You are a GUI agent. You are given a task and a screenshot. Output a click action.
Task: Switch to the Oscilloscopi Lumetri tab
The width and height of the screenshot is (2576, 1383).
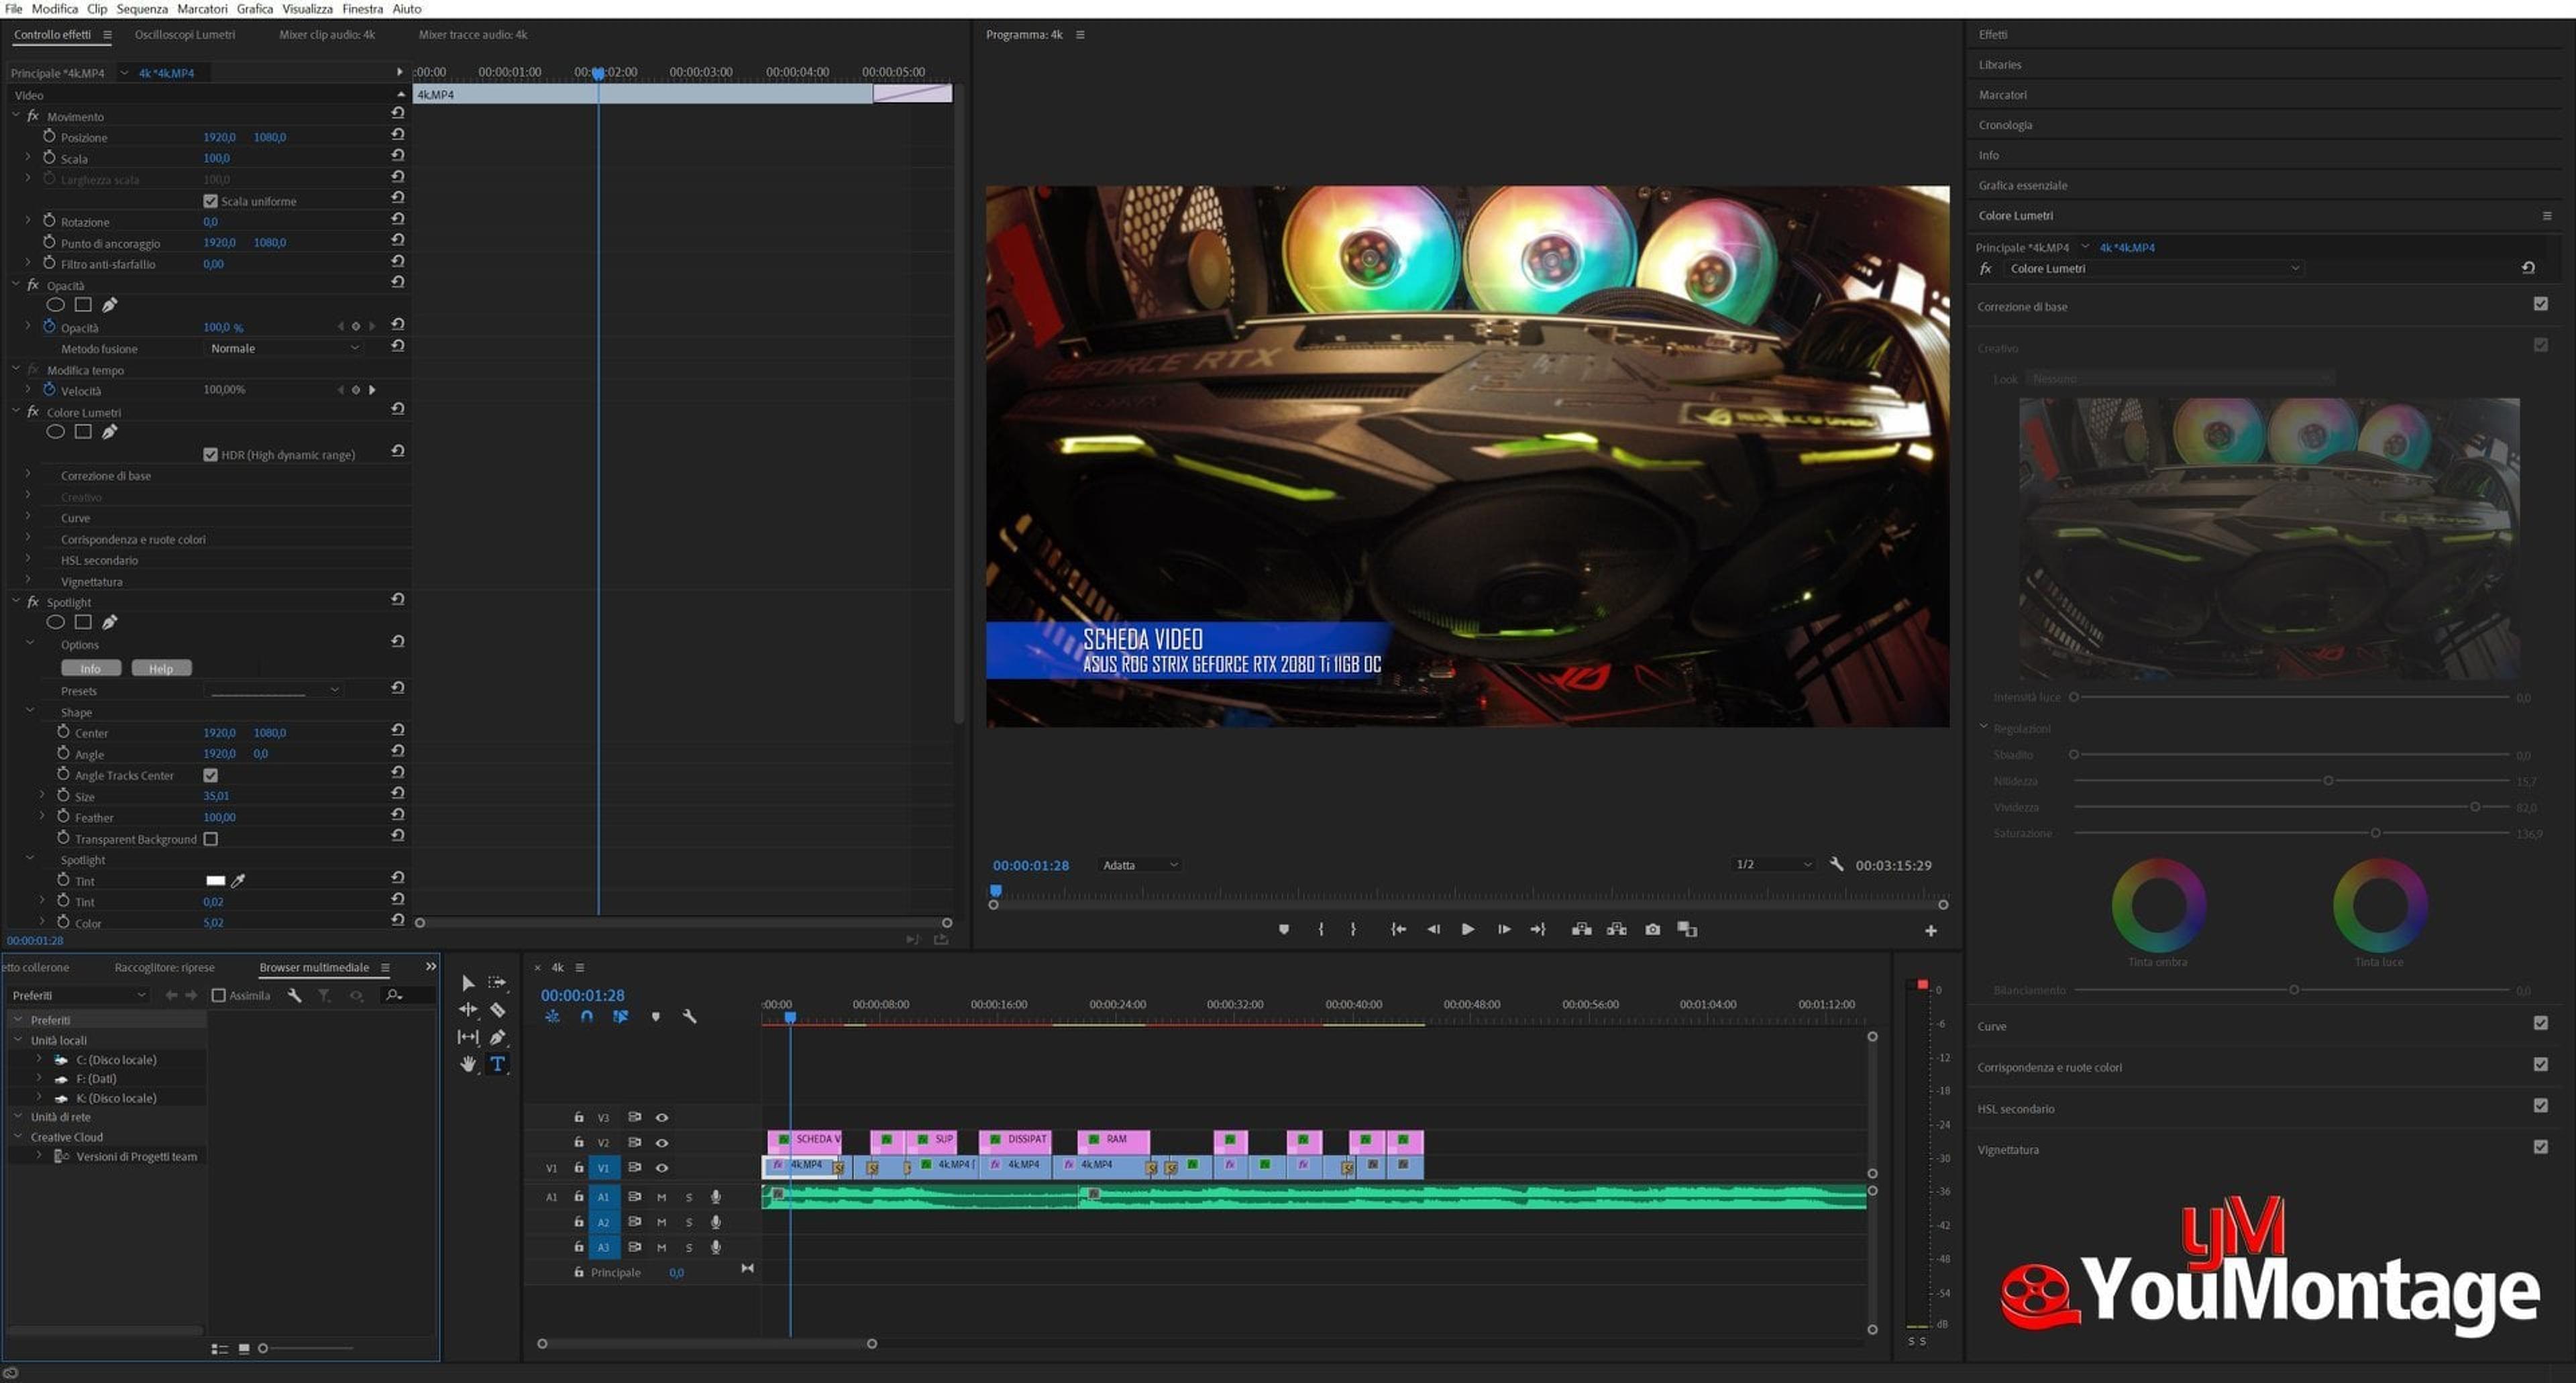tap(185, 34)
